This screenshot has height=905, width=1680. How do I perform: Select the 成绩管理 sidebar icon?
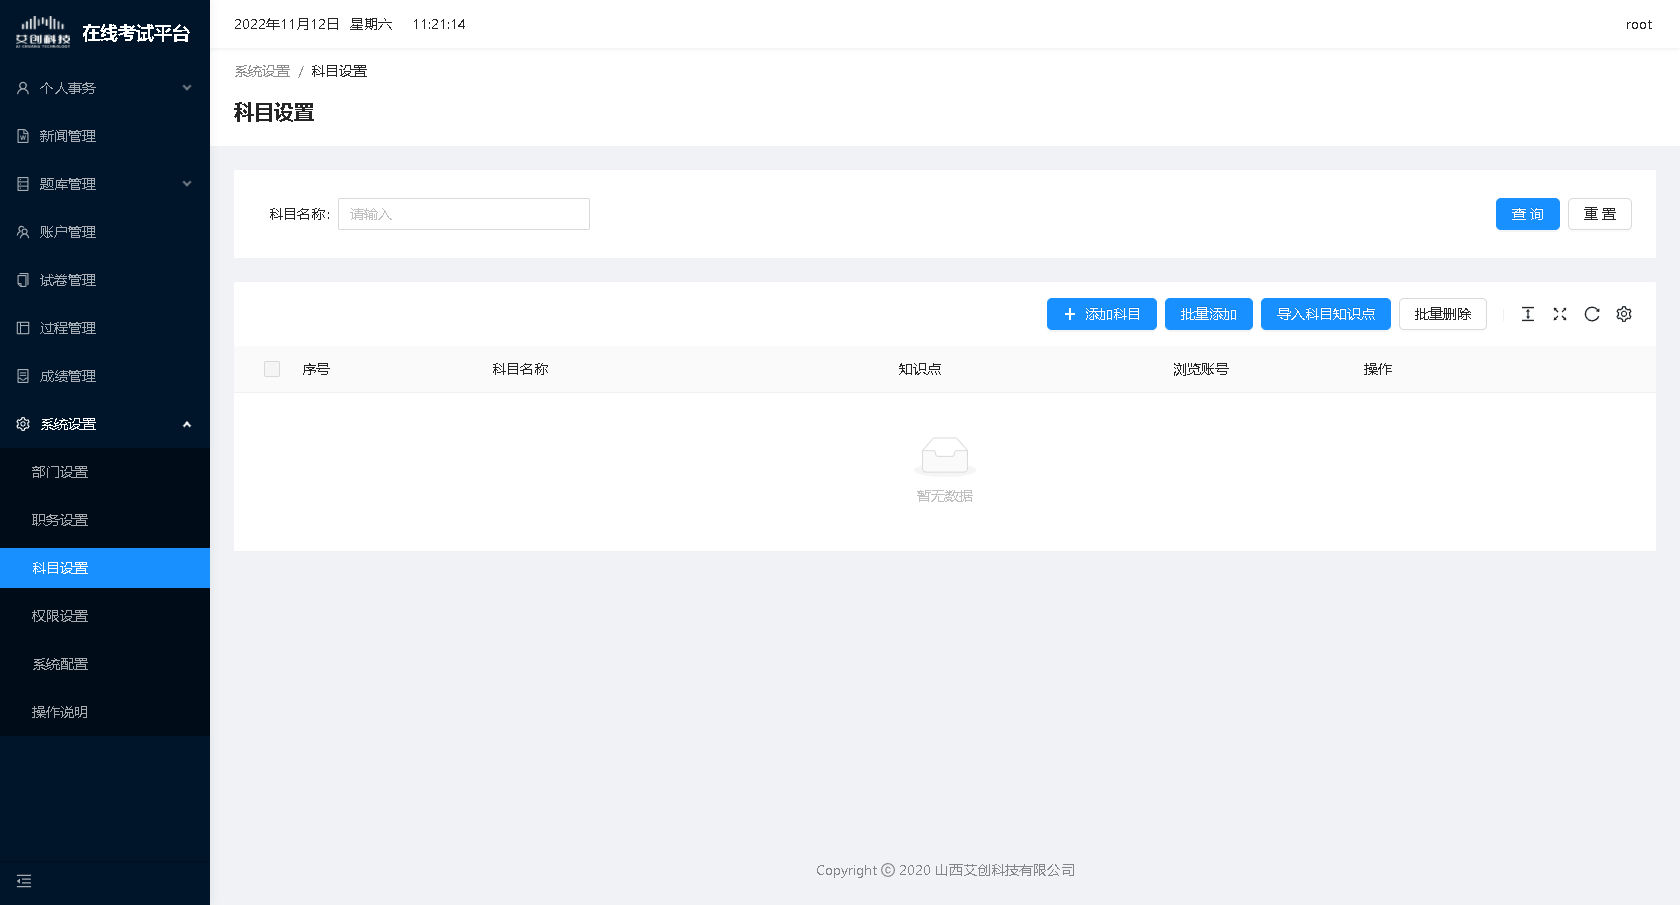(22, 376)
